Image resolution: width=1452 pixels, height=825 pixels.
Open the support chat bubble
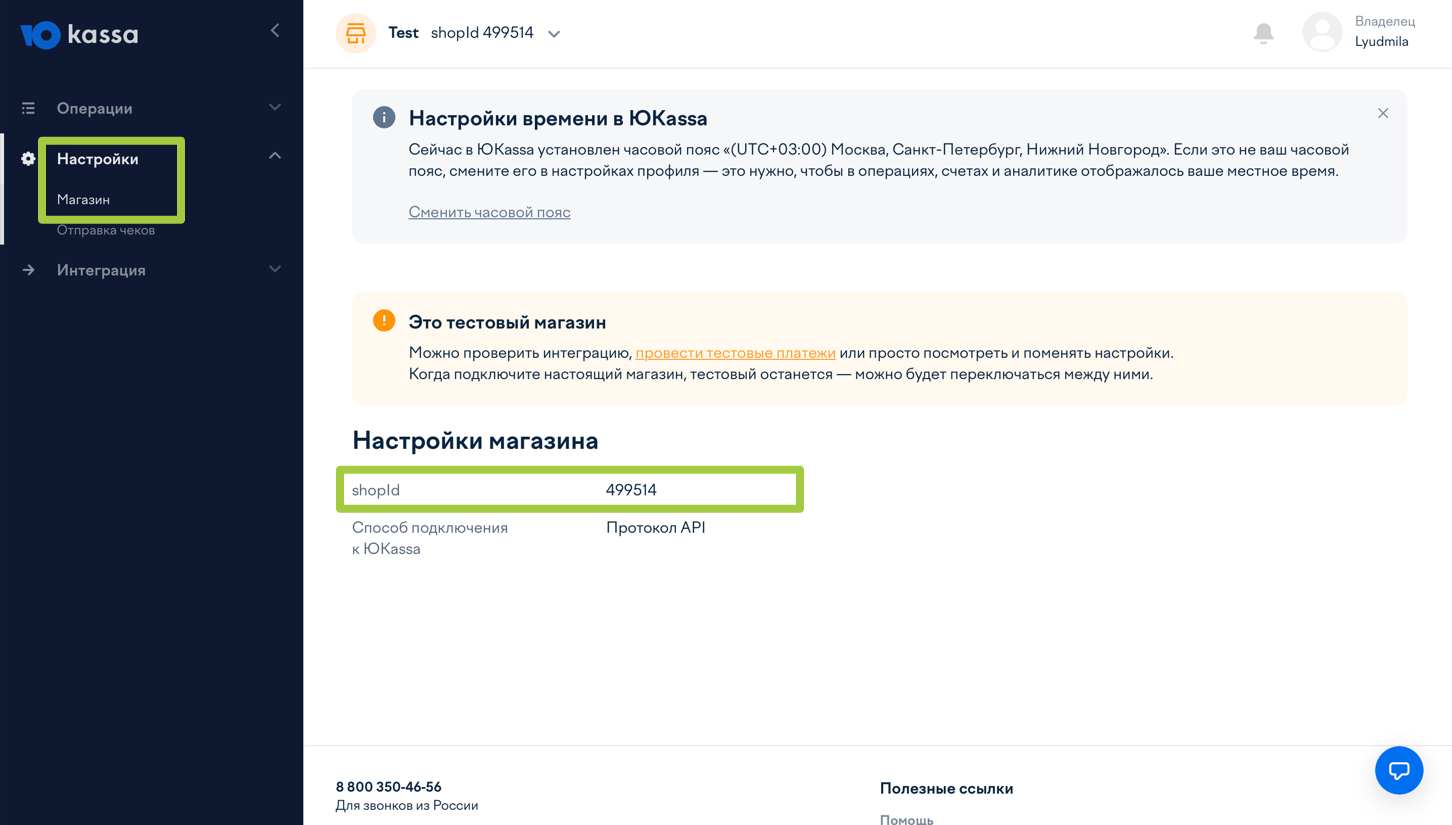(1398, 770)
